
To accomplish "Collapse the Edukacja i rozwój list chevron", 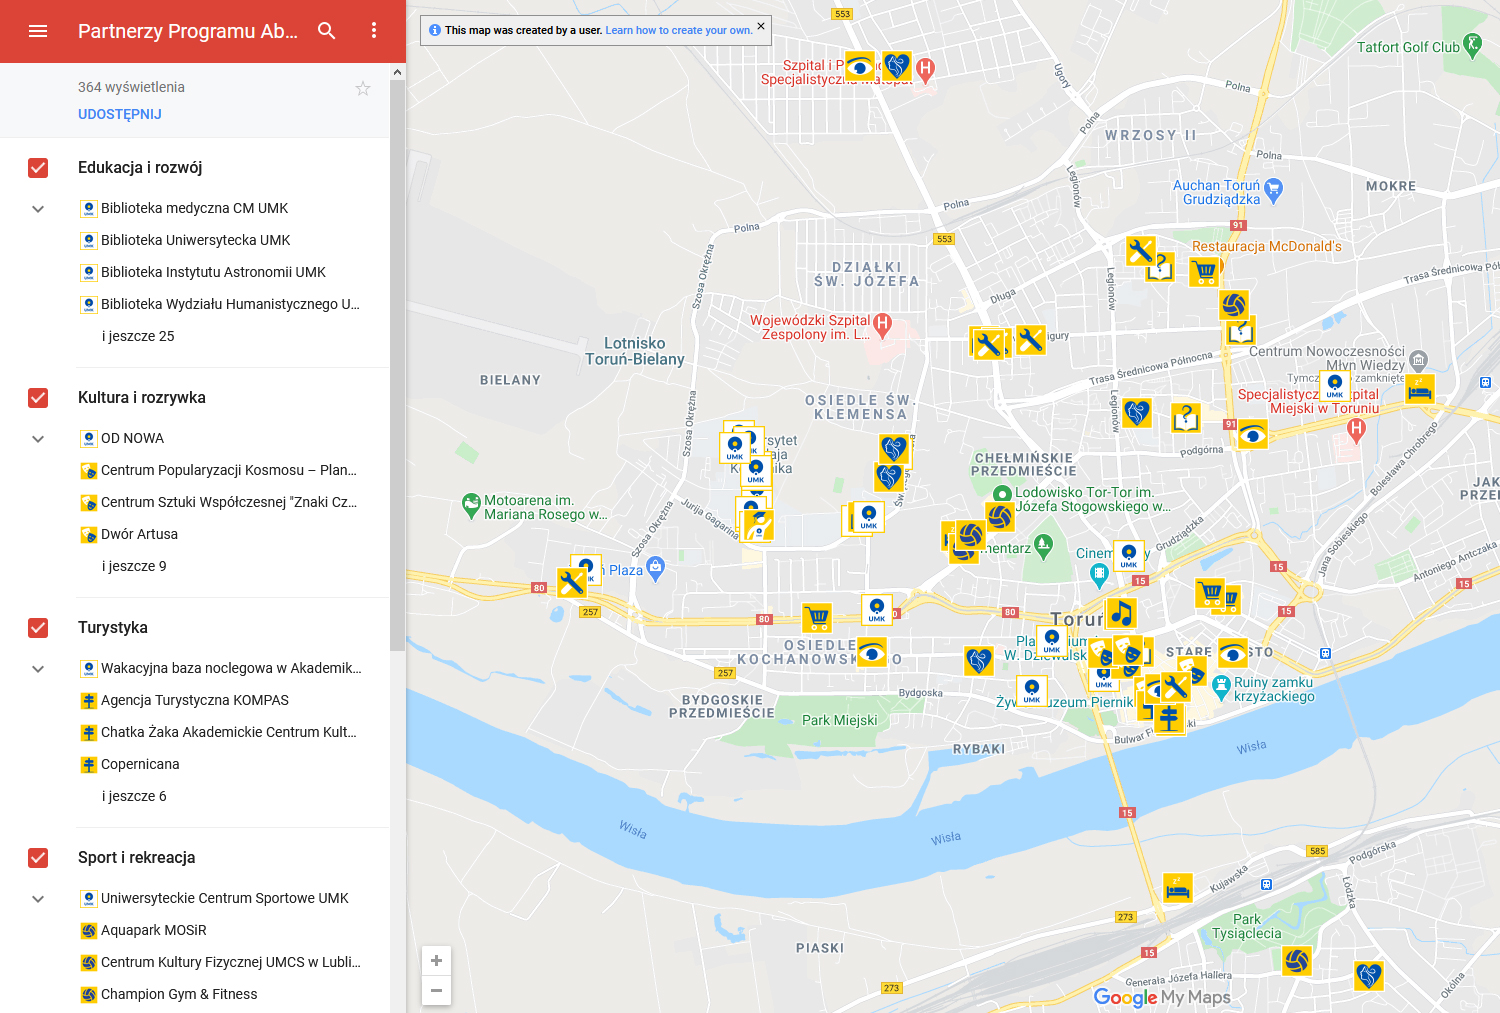I will click(38, 209).
